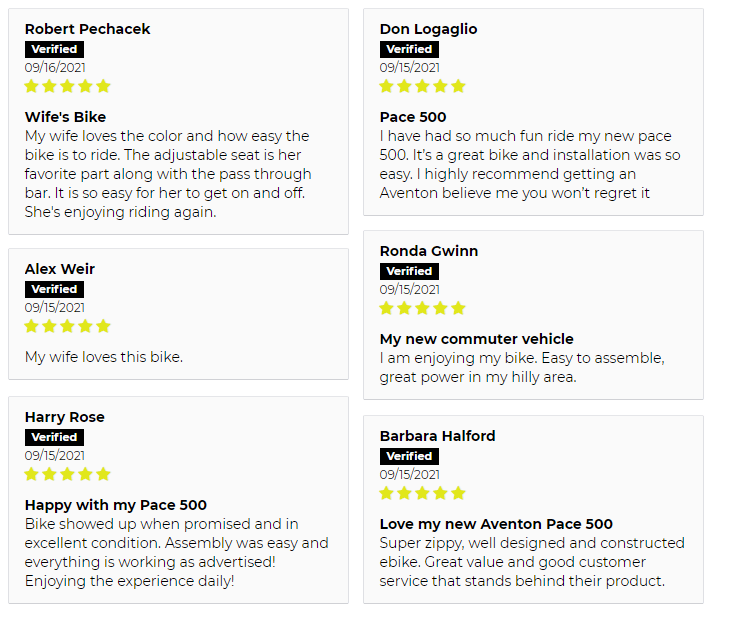
Task: Click Alex Weir's review text
Action: tap(104, 357)
